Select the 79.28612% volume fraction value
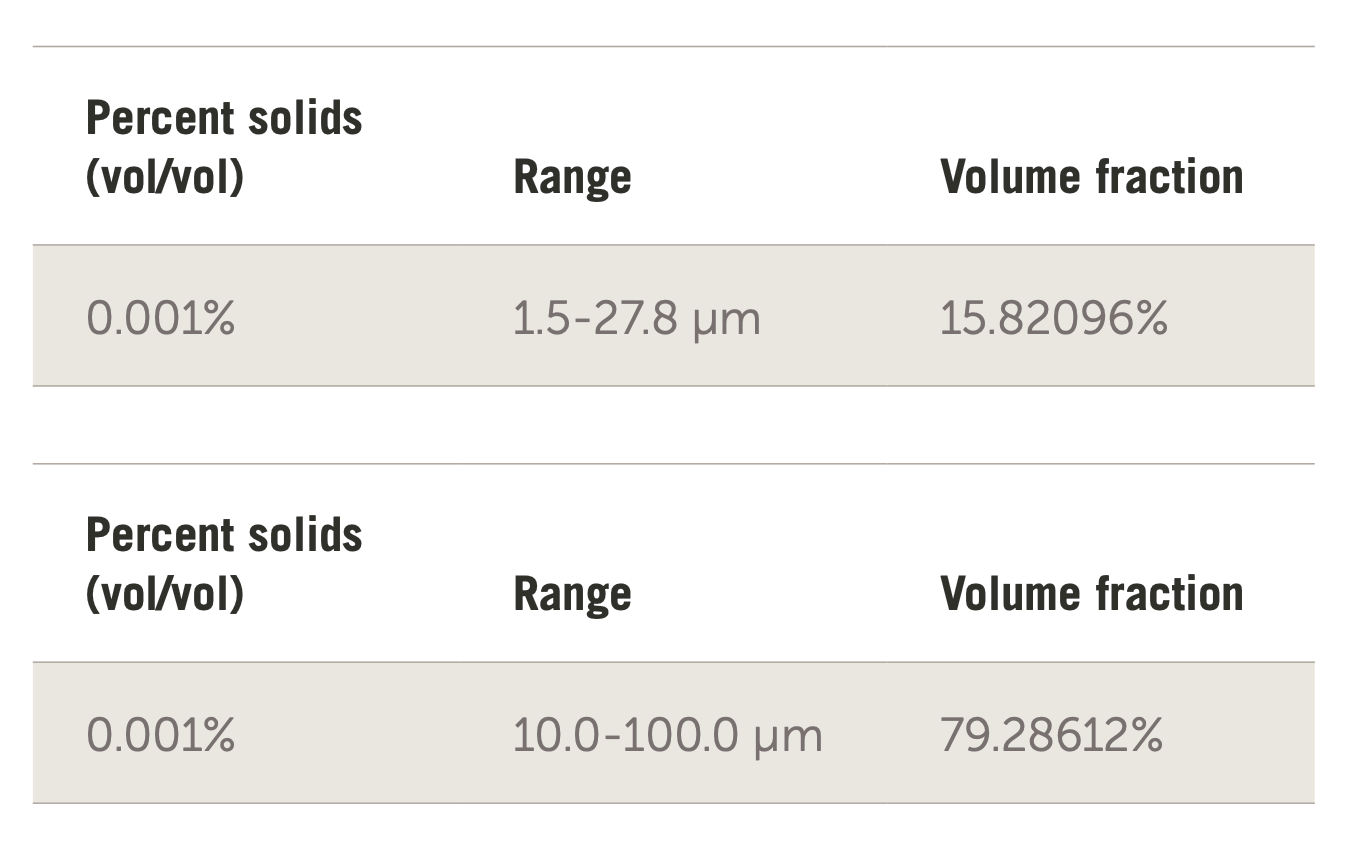Viewport: 1350px width, 858px height. click(1051, 736)
